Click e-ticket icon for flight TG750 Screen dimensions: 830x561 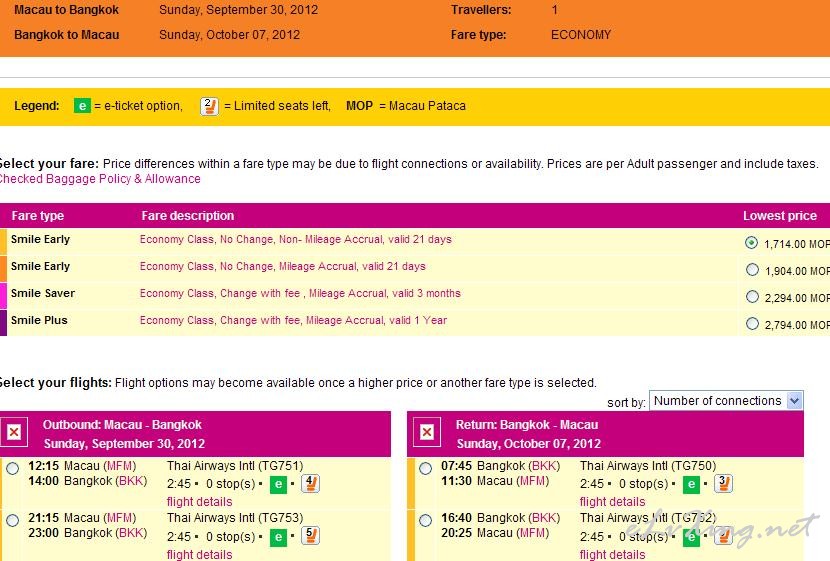(x=691, y=485)
